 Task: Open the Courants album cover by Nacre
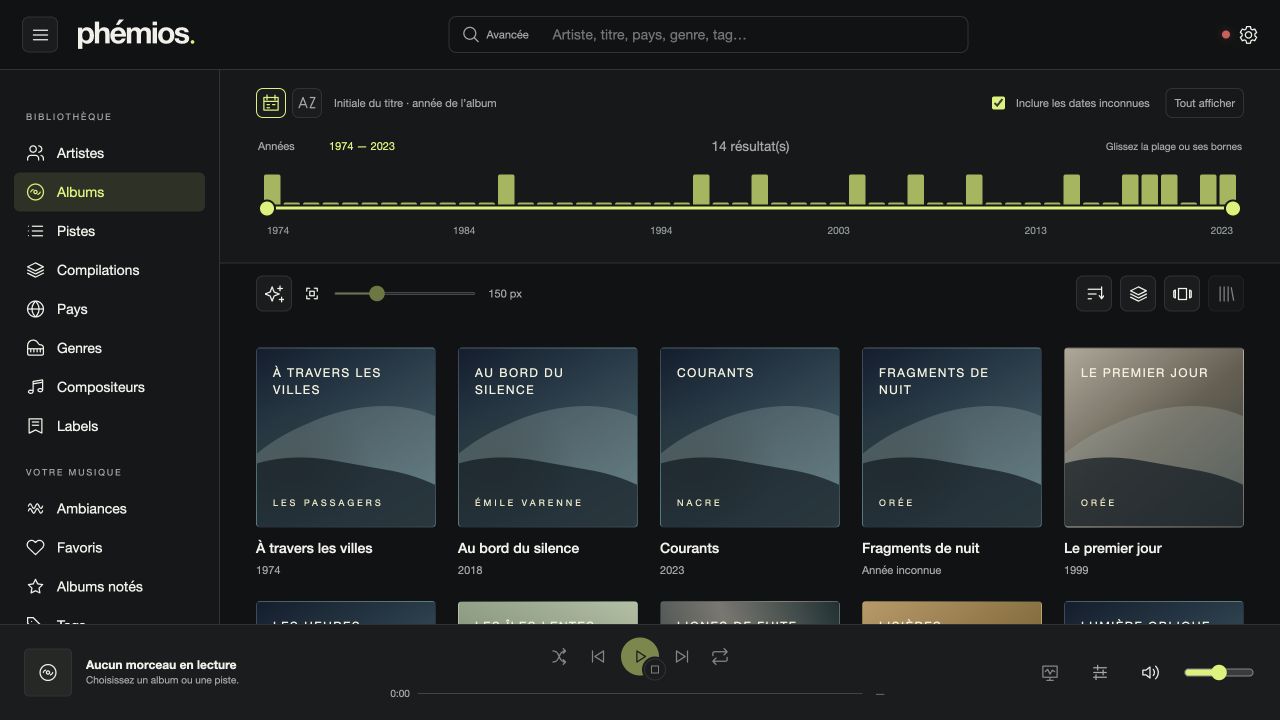(750, 437)
